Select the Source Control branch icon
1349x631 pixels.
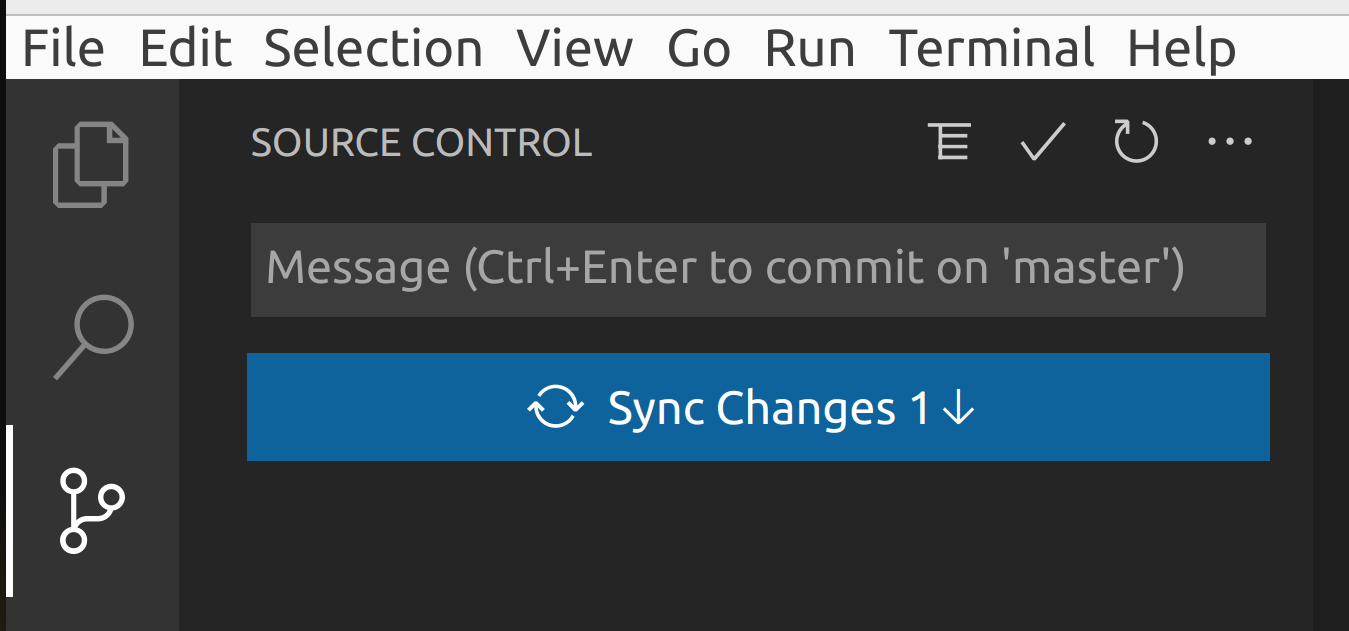(91, 510)
